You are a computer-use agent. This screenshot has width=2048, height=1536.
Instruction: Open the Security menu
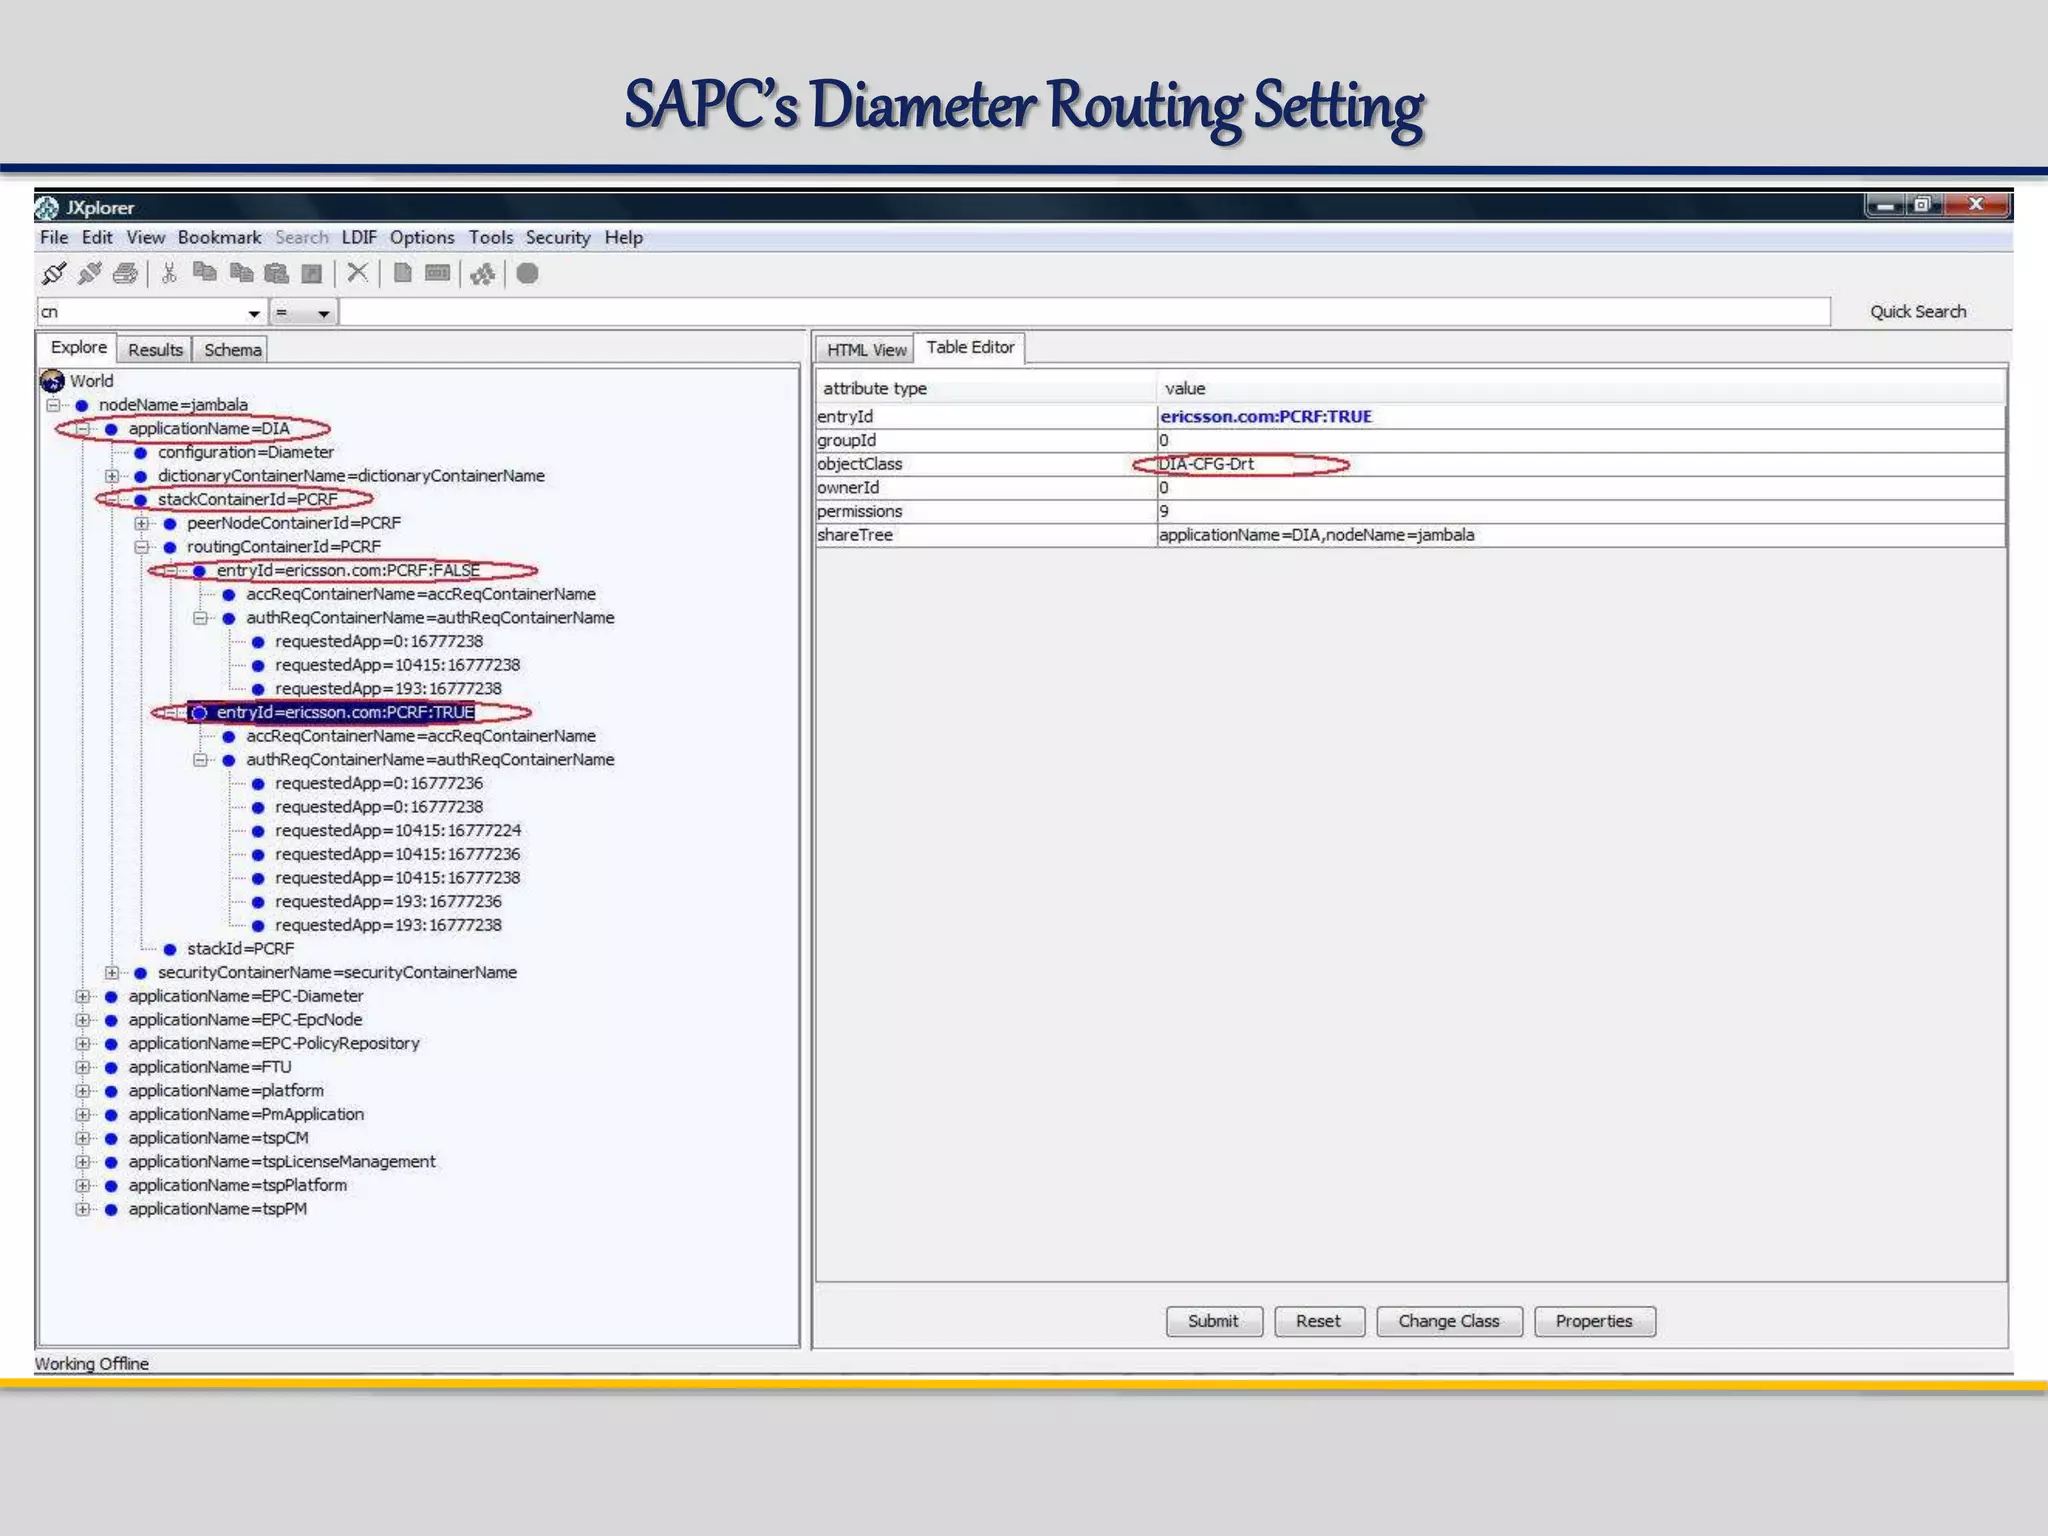click(x=558, y=237)
